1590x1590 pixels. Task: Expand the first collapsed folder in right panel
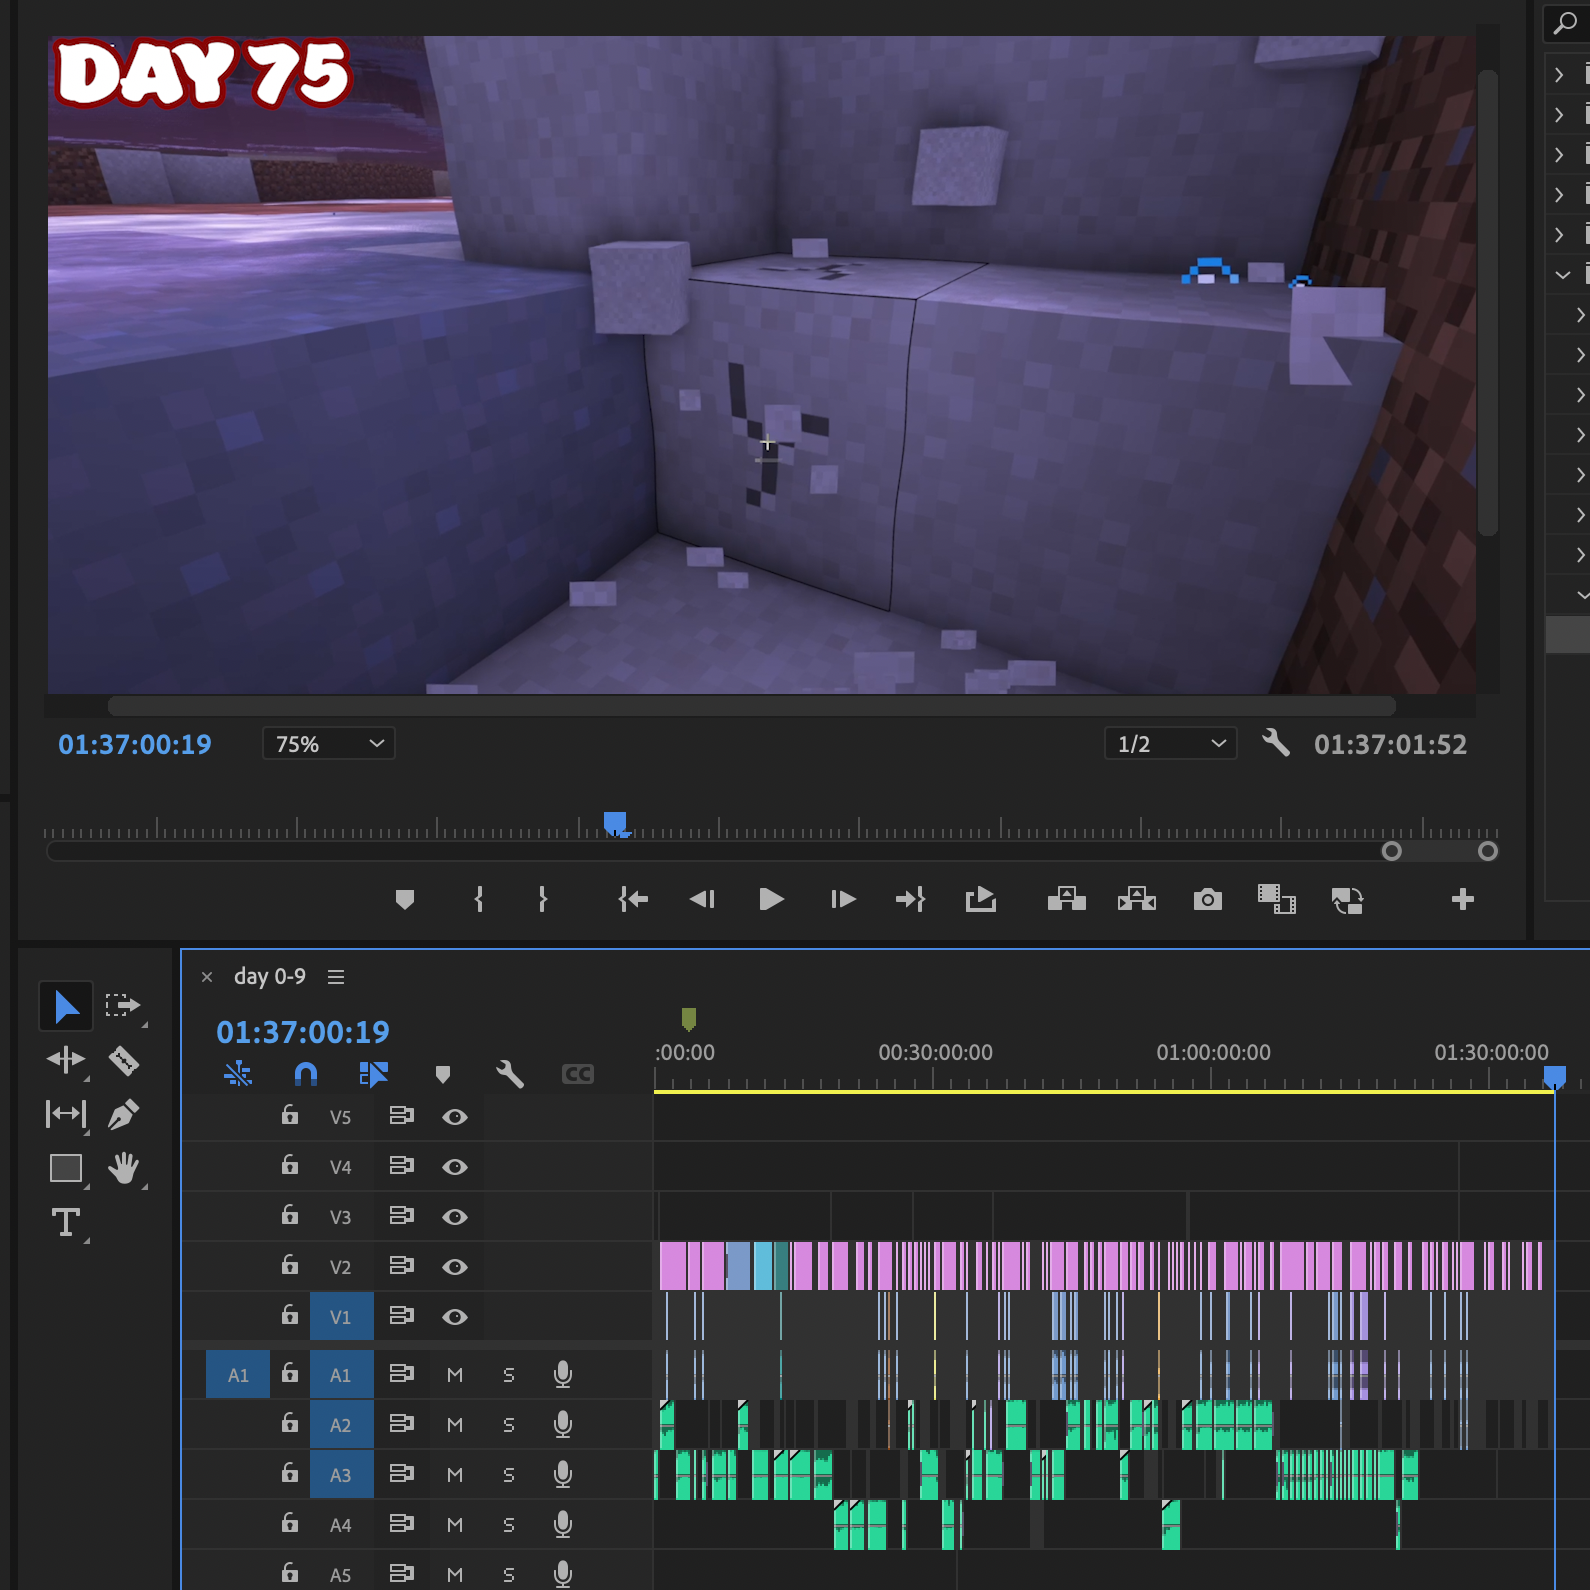1559,75
